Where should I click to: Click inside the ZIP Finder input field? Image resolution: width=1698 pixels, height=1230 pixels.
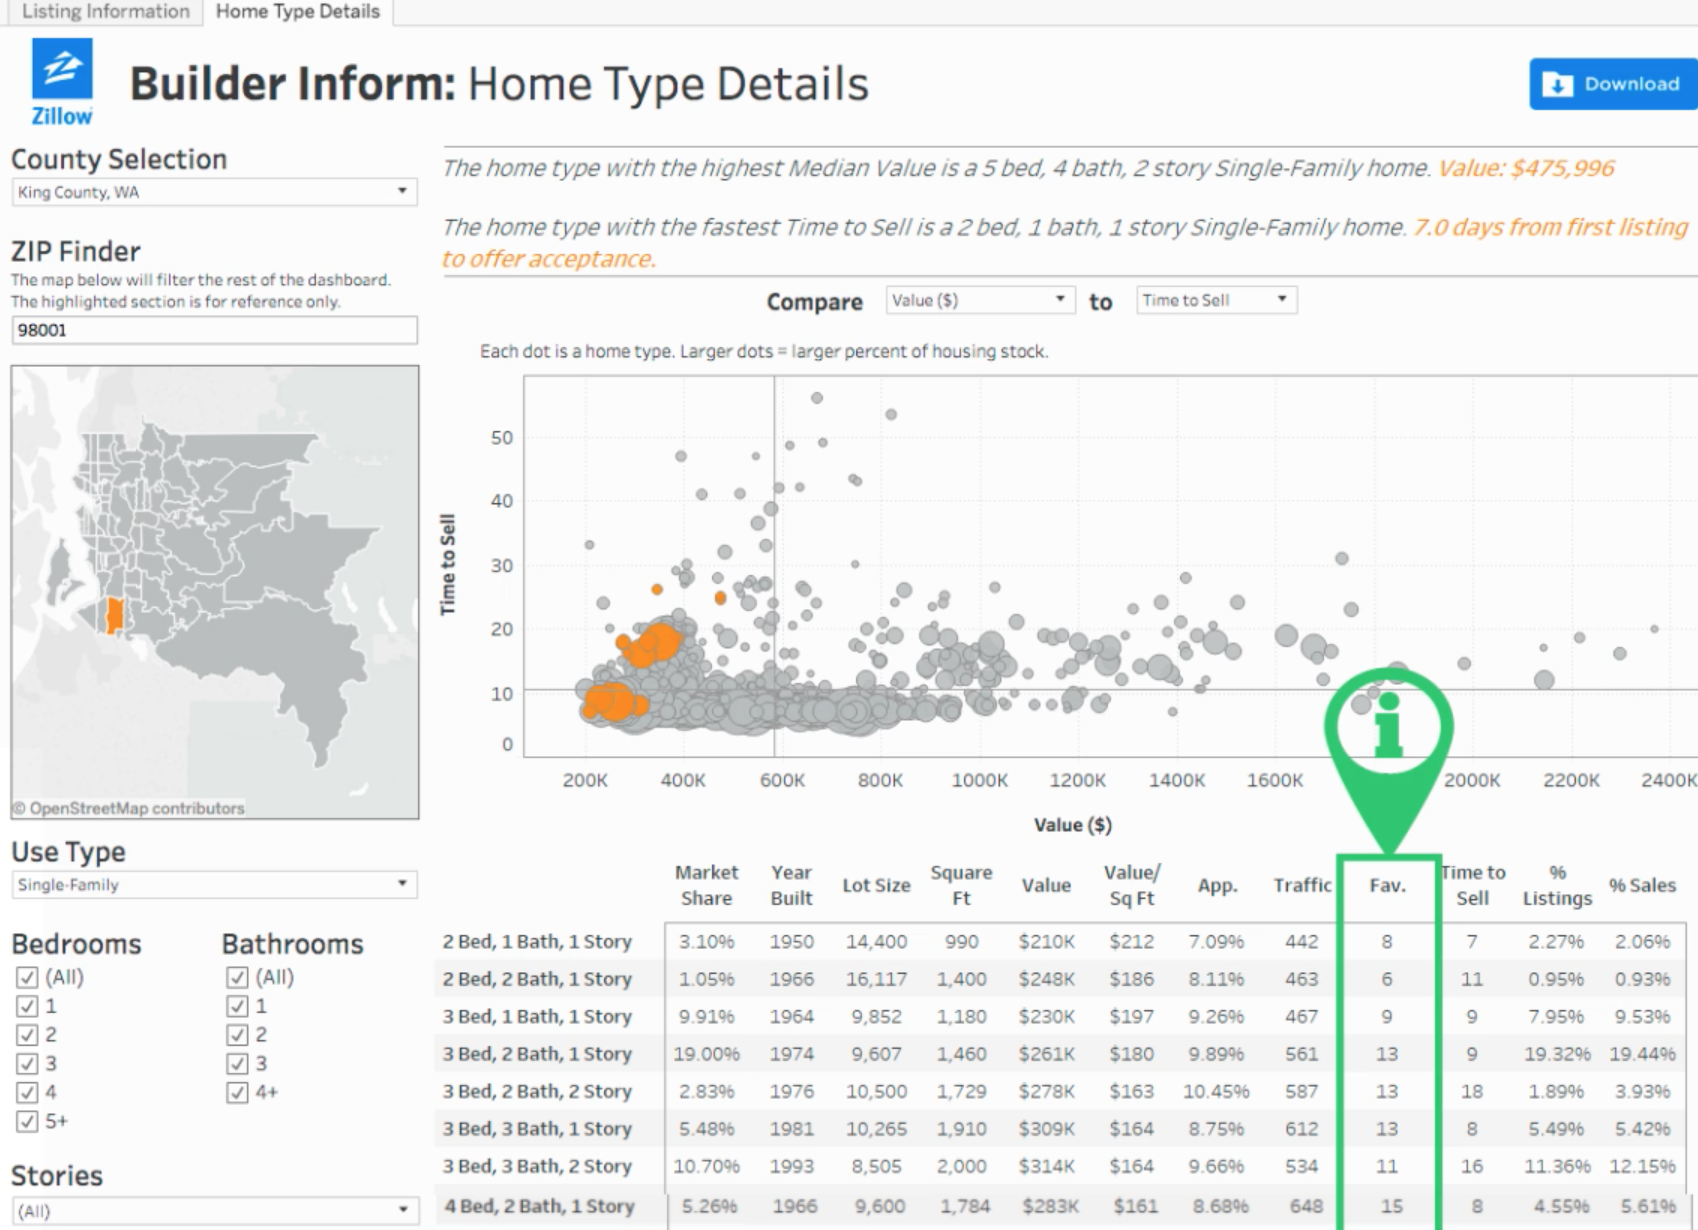214,330
